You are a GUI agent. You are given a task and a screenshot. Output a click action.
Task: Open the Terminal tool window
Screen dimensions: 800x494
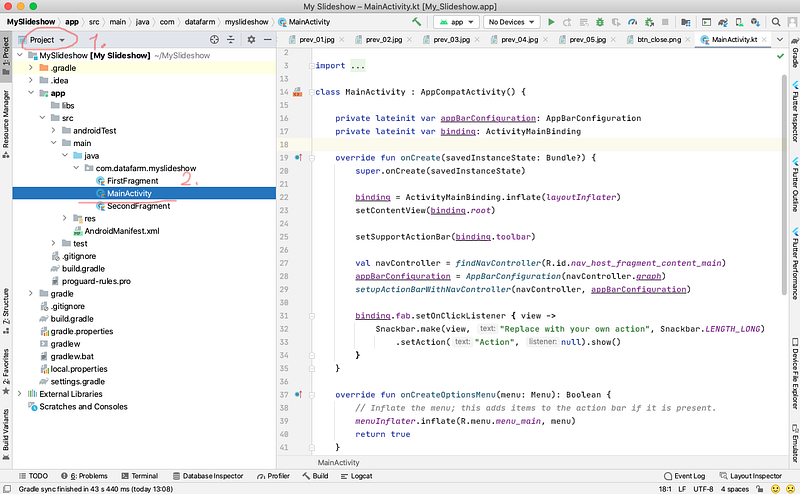(x=140, y=476)
